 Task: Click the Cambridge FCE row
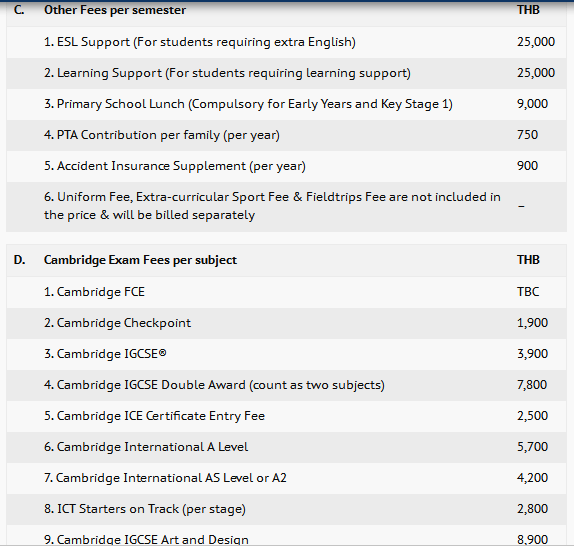(286, 292)
